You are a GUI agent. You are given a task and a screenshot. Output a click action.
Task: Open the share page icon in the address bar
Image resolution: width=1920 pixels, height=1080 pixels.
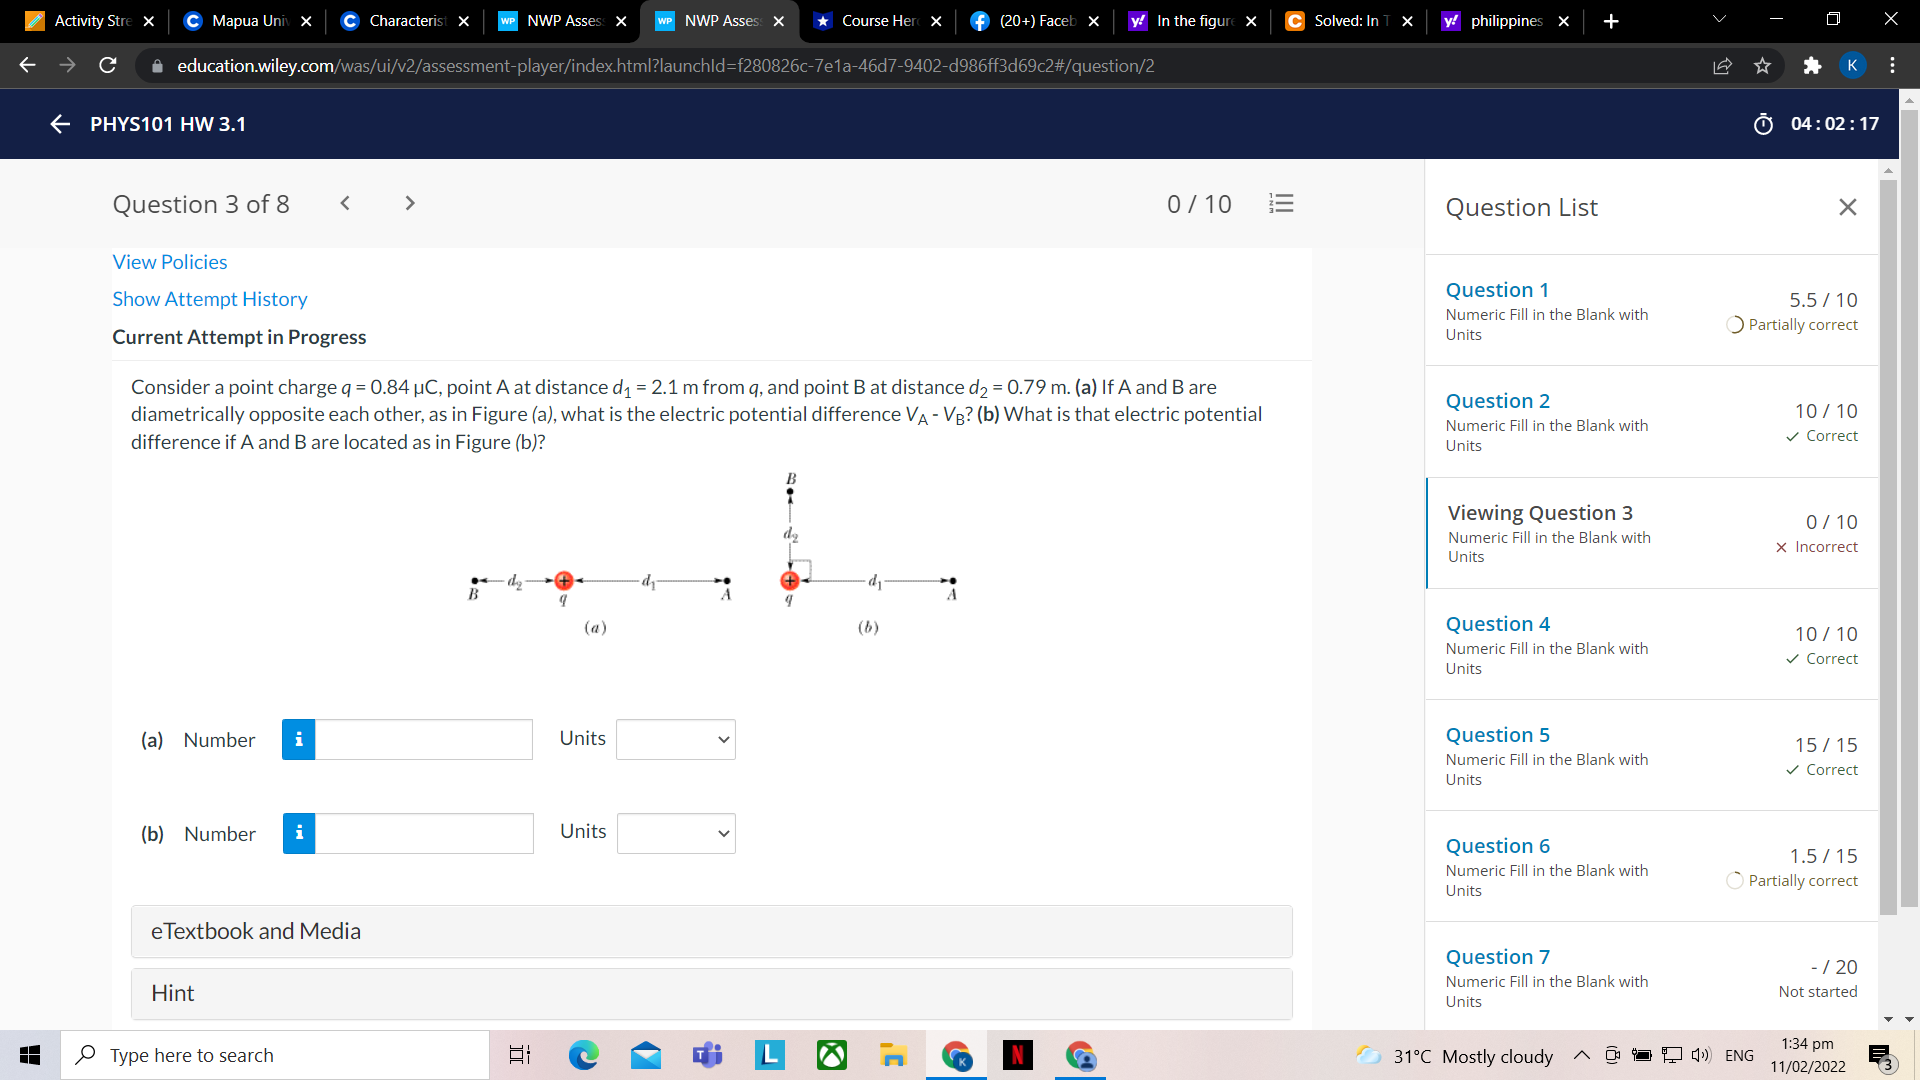coord(1723,65)
